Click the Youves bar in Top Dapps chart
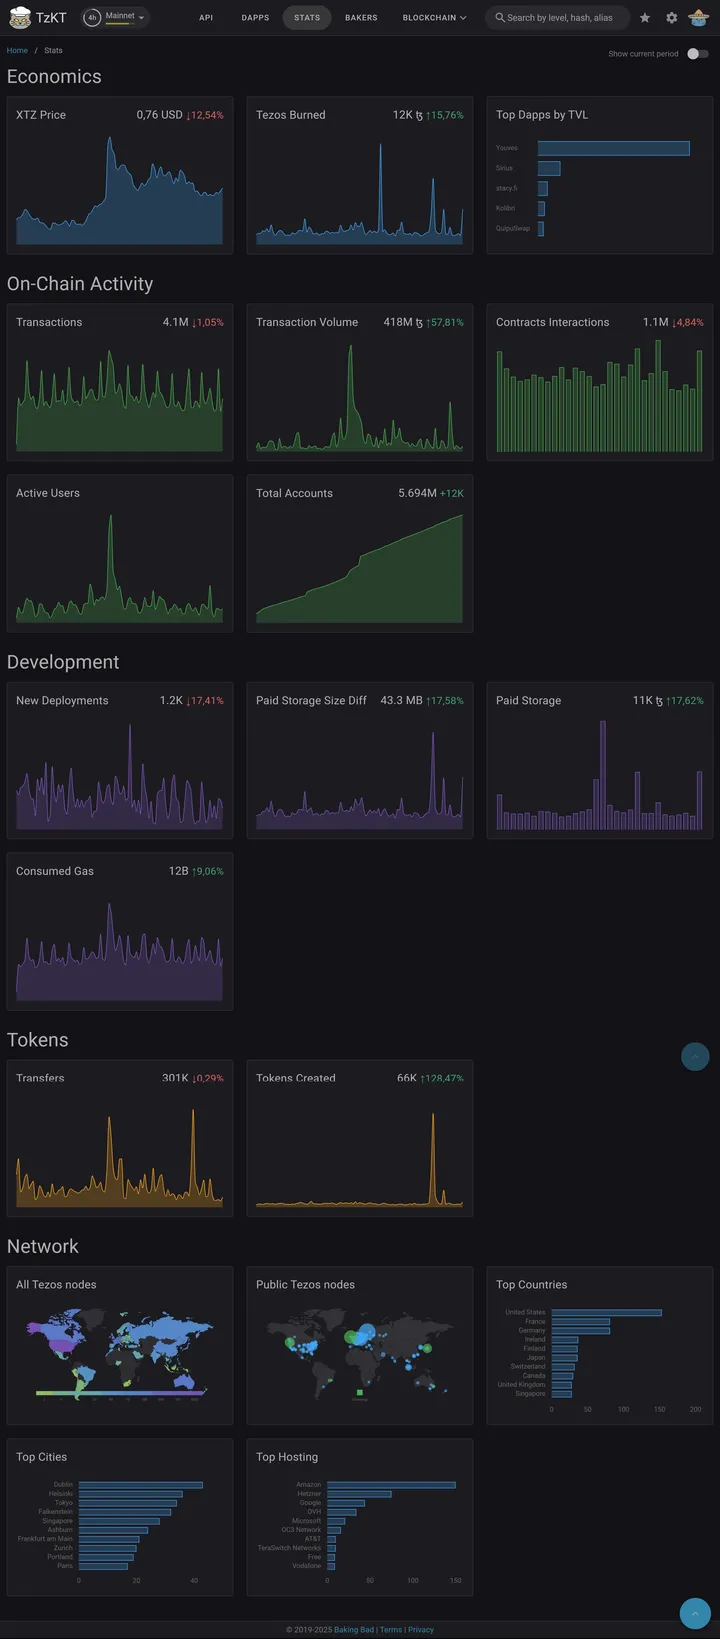Viewport: 720px width, 1639px height. click(613, 147)
